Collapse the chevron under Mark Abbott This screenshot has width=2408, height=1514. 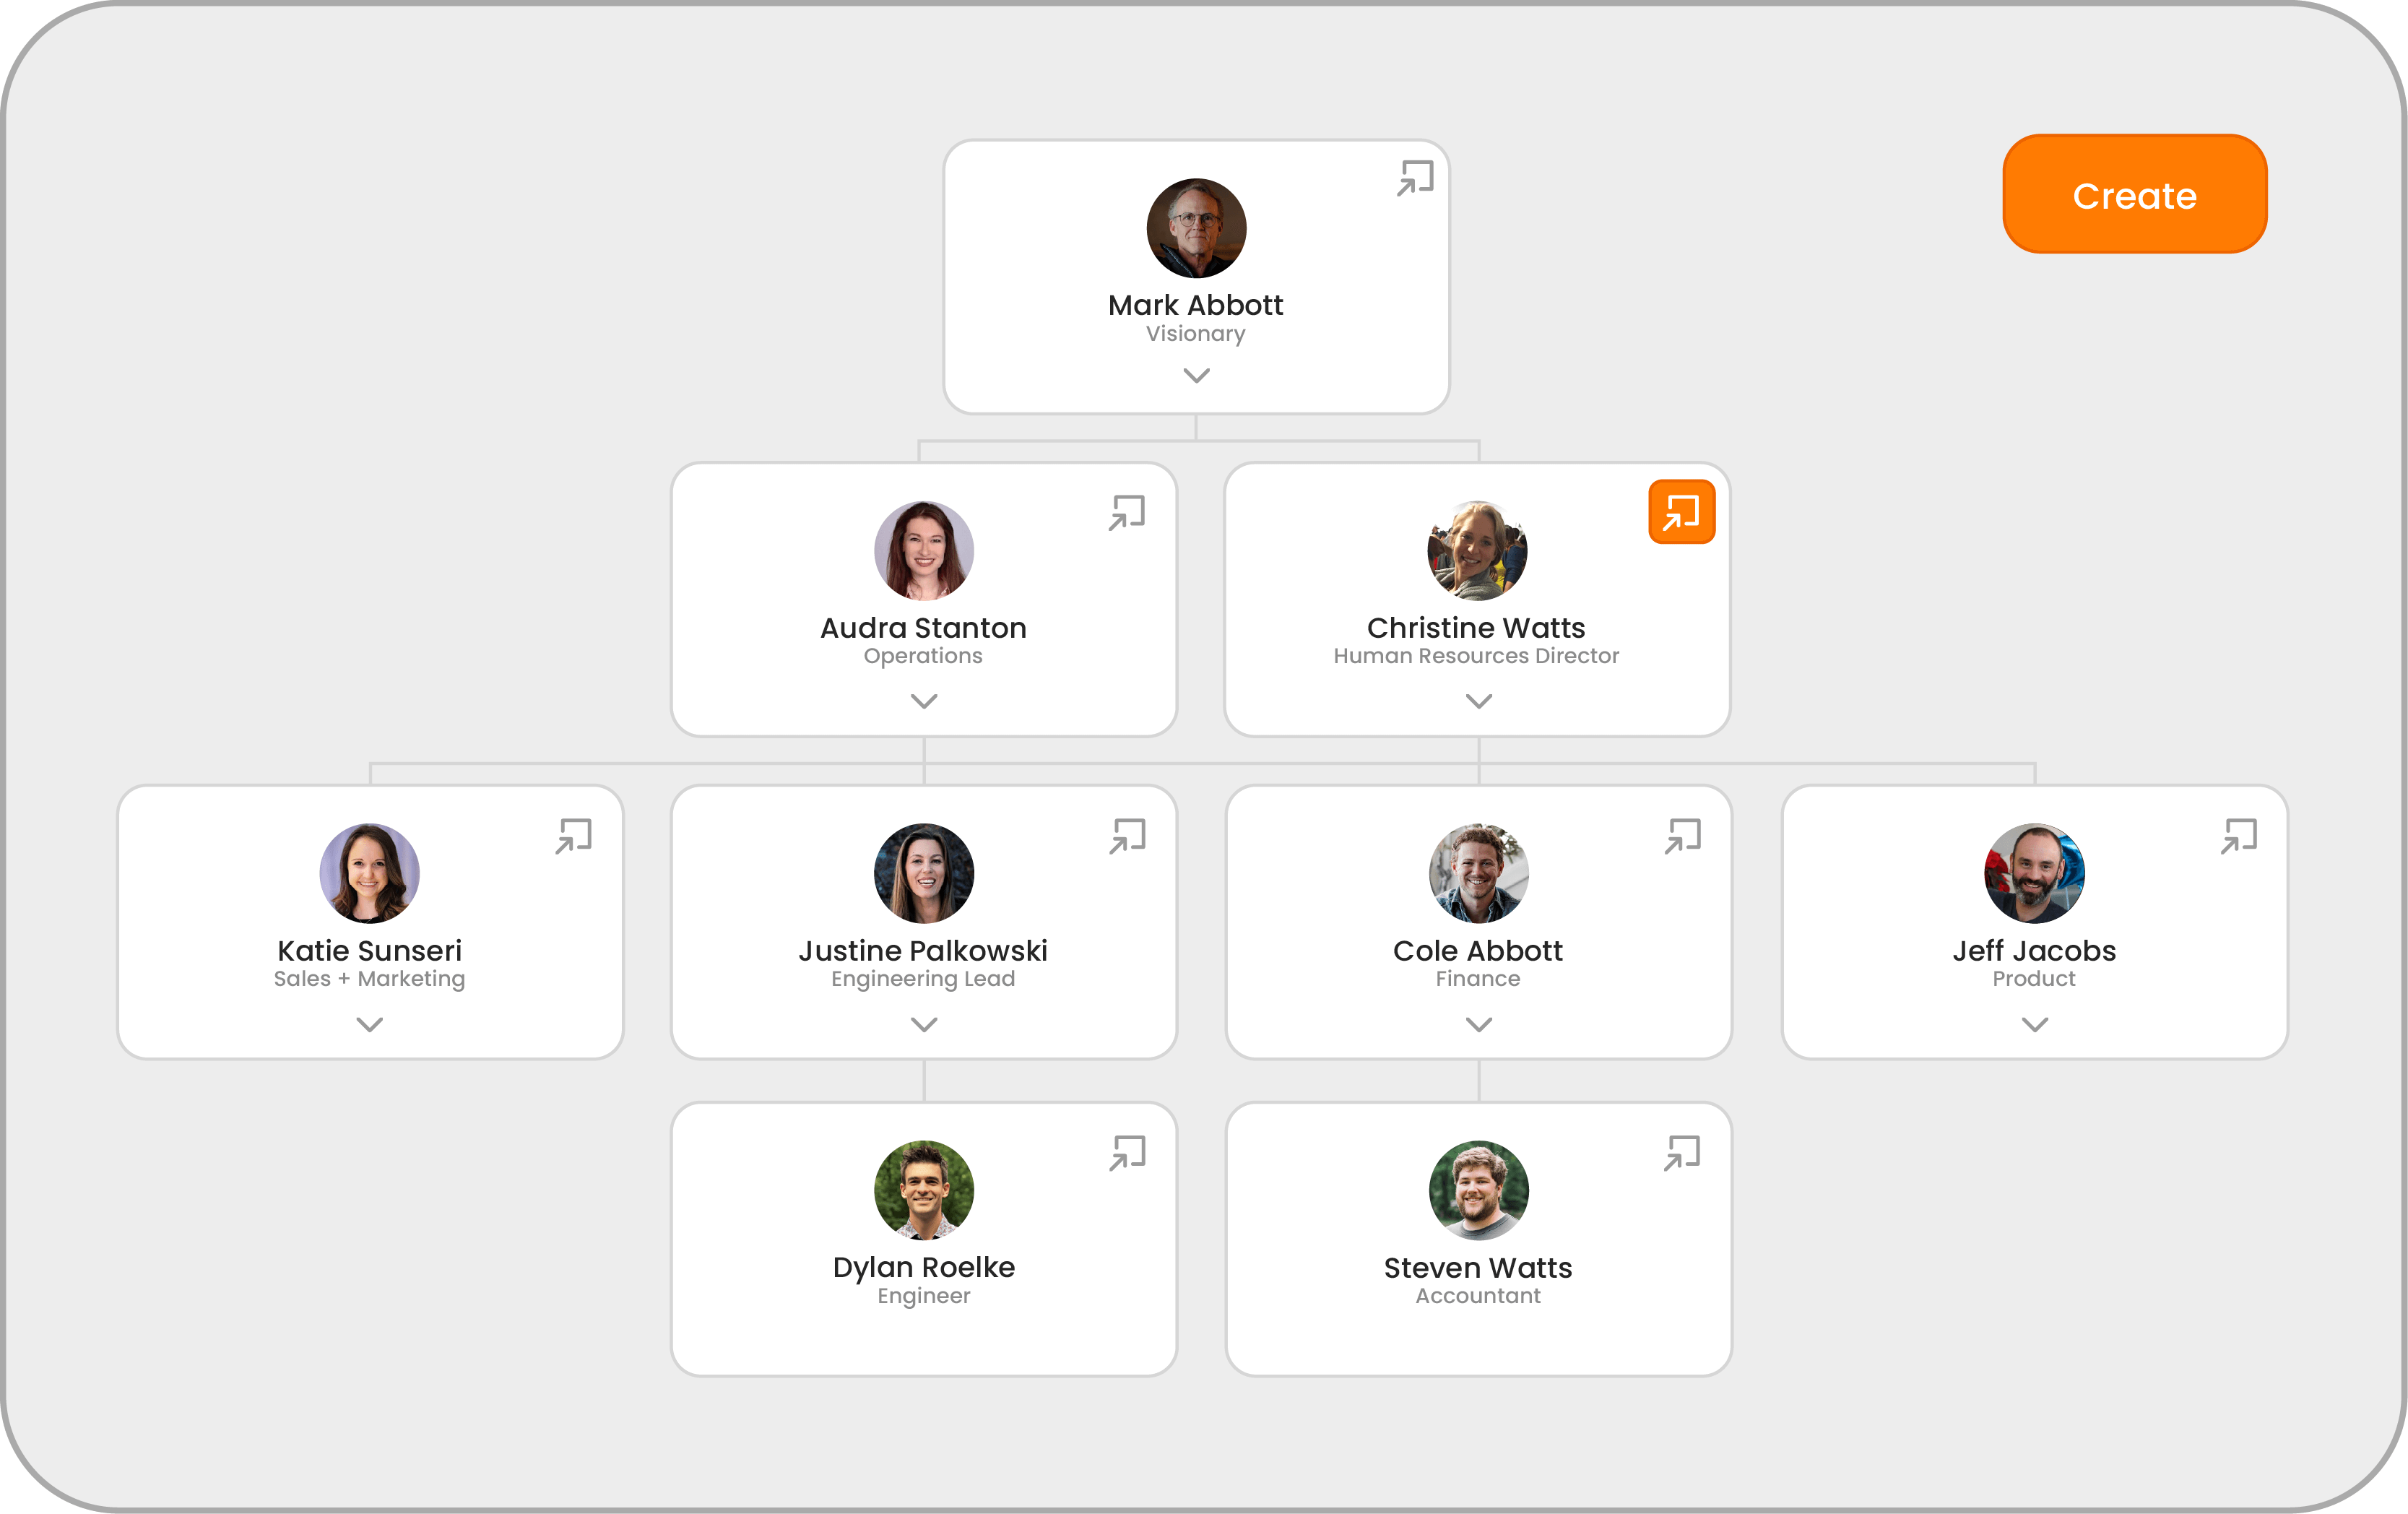pos(1196,375)
